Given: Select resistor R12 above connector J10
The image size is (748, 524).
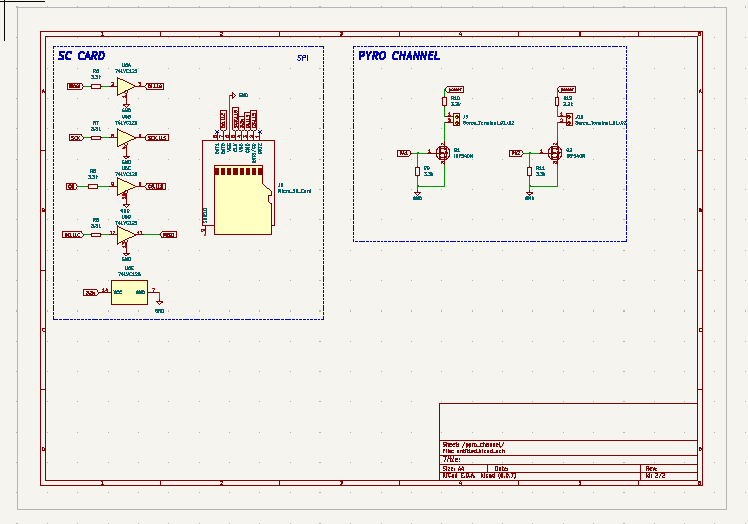Looking at the screenshot, I should tap(557, 101).
